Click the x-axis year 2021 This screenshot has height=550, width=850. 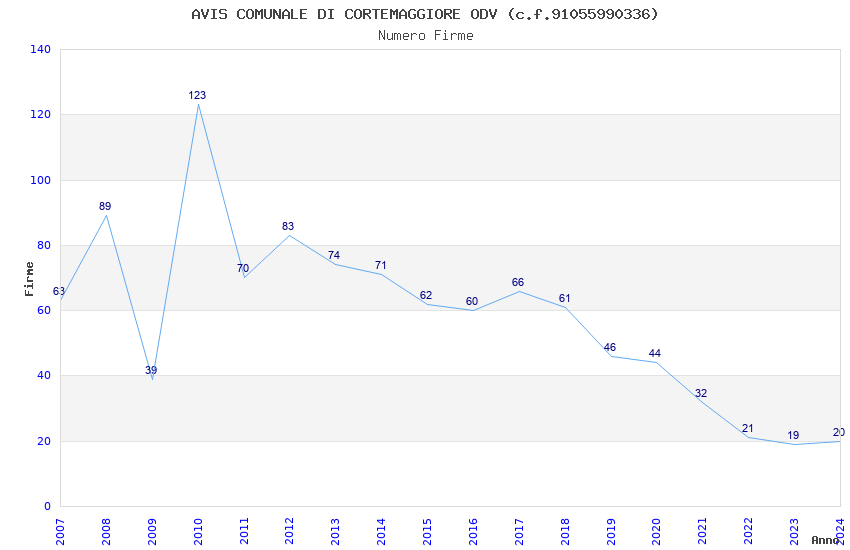click(x=702, y=532)
